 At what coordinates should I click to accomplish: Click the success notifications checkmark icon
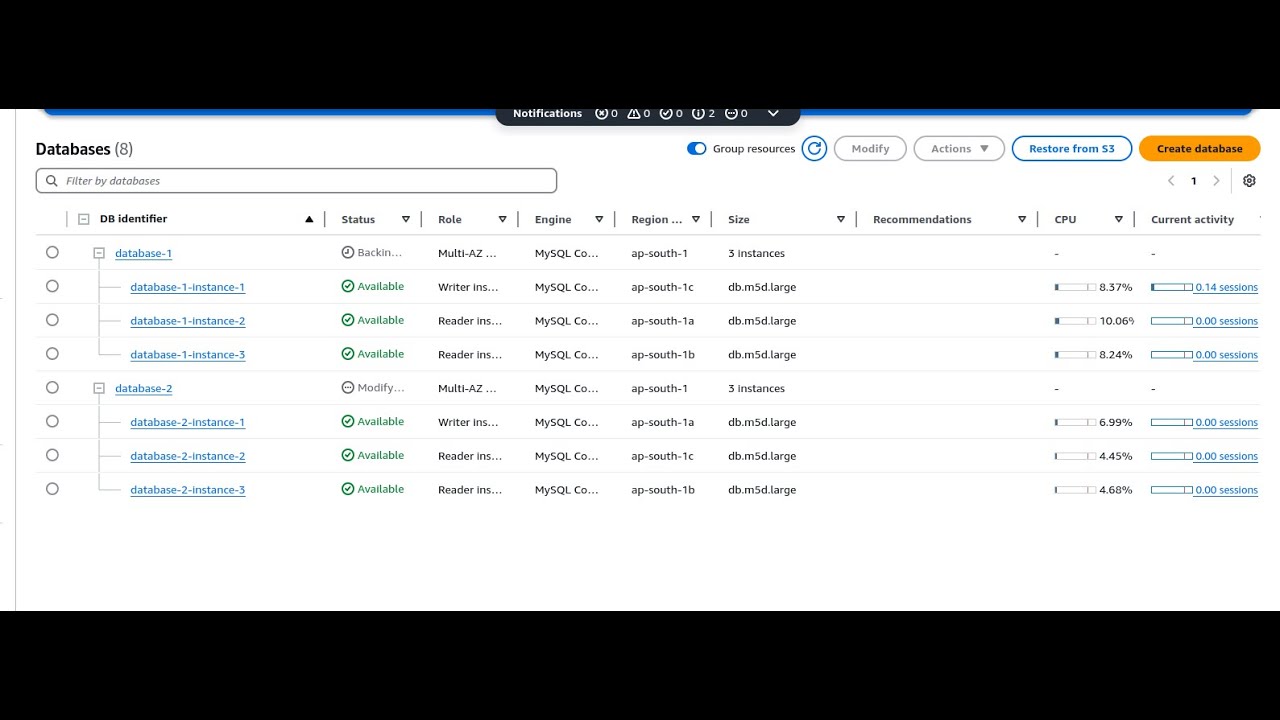(x=666, y=114)
